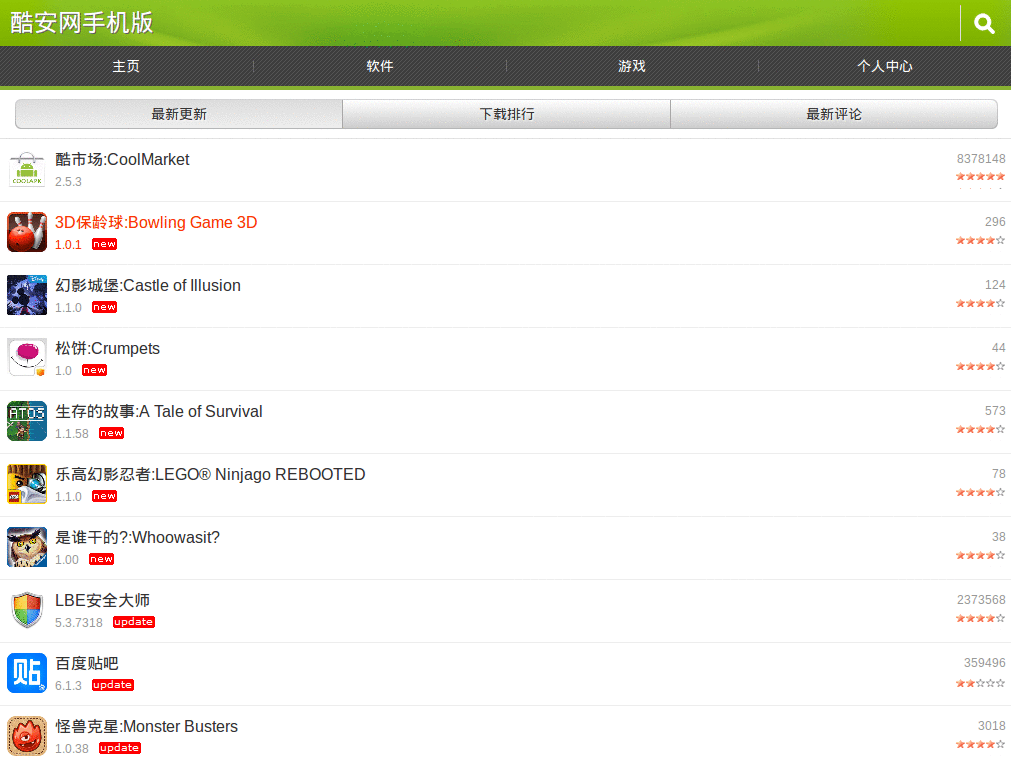
Task: Open the 软件 nav tab
Action: (x=379, y=66)
